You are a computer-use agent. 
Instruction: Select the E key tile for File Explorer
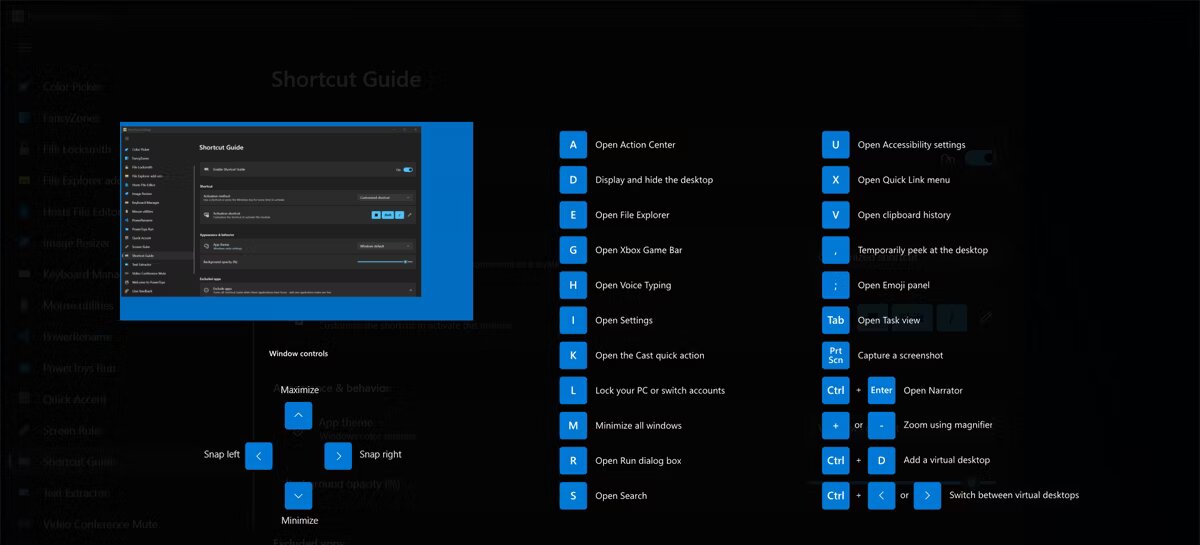(x=573, y=215)
